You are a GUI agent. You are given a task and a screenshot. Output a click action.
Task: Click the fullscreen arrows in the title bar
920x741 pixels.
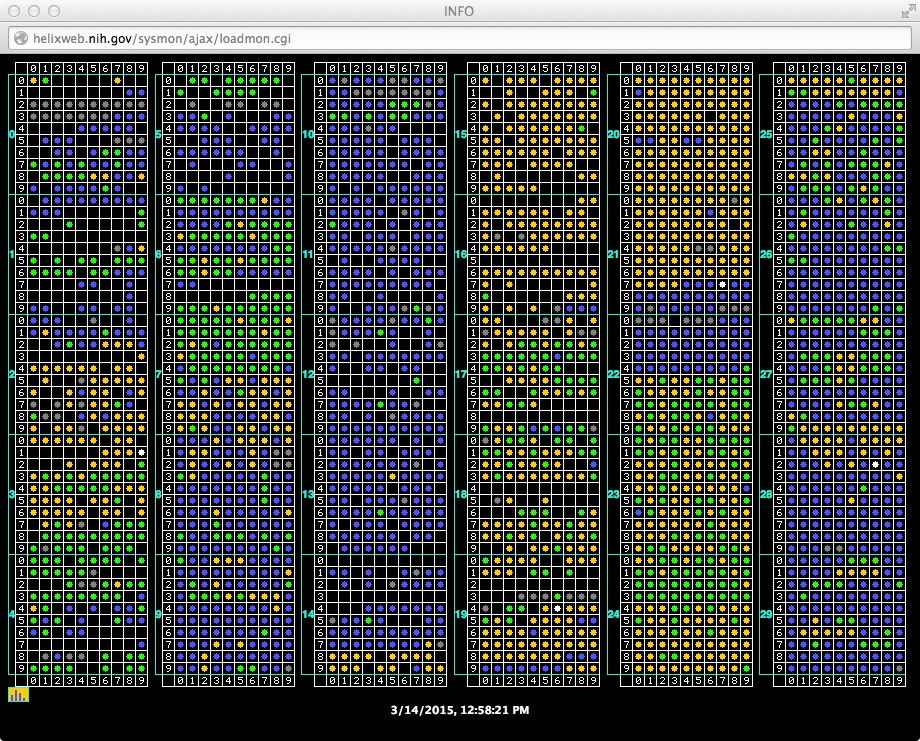903,11
